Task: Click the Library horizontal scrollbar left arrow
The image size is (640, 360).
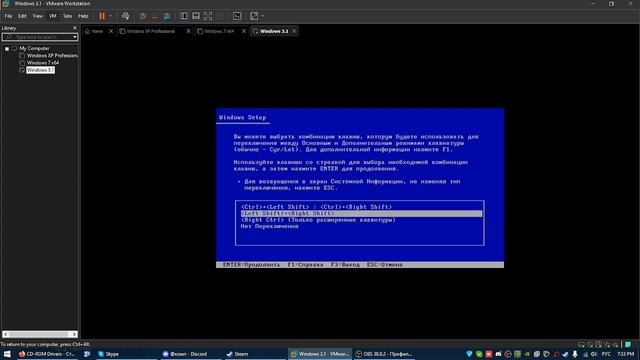Action: [5, 334]
